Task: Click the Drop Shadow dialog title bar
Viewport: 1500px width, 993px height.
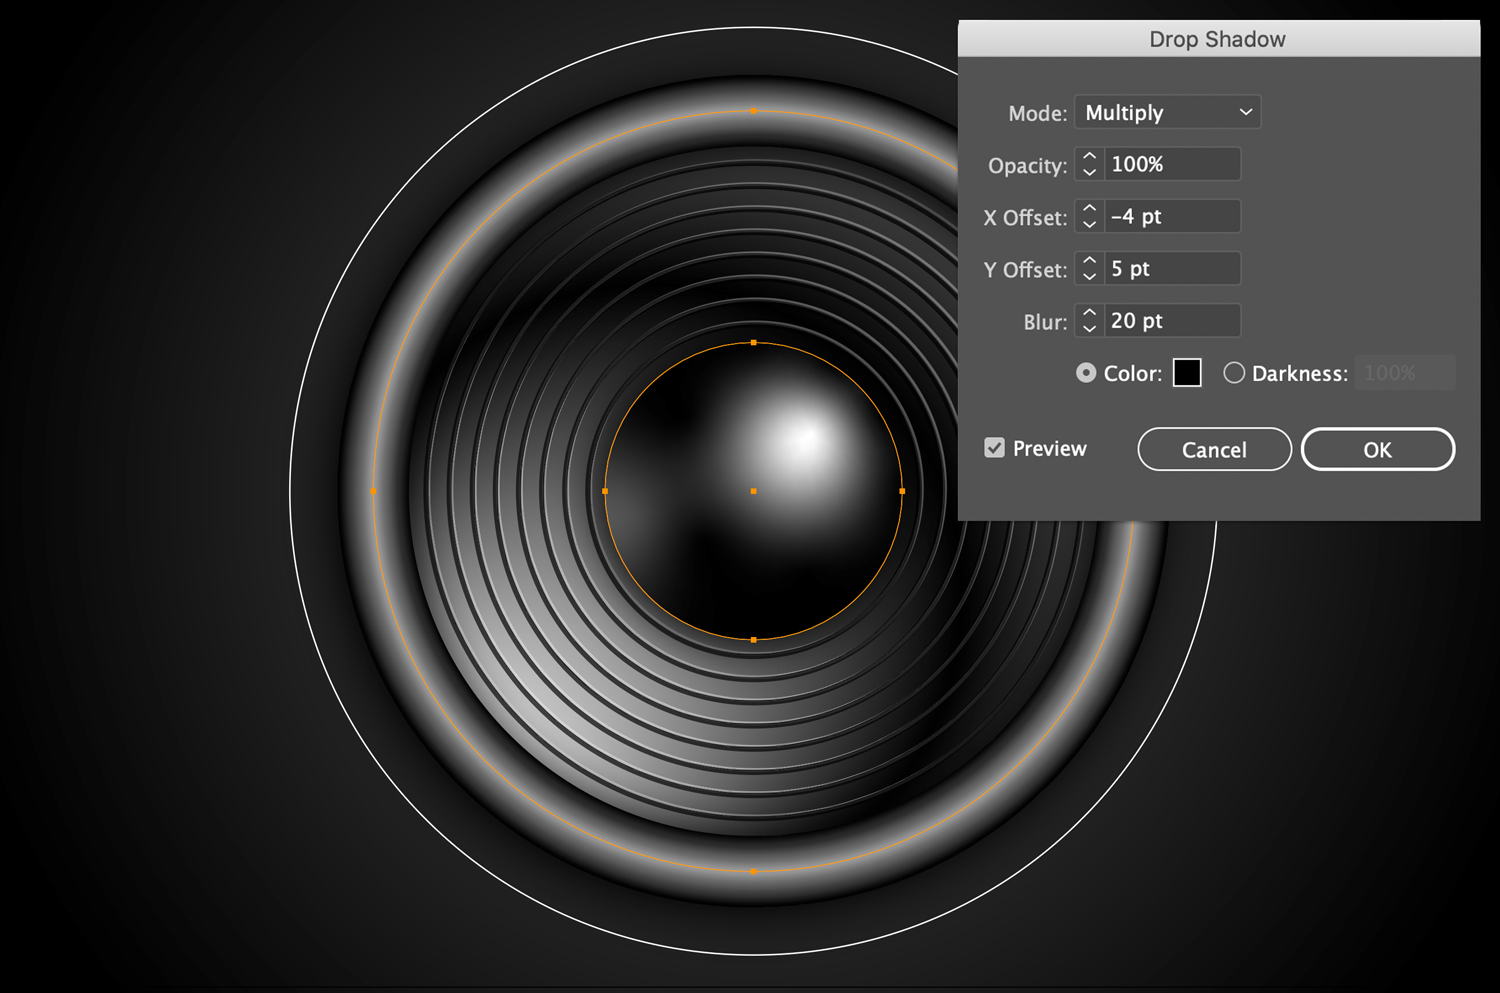Action: 1218,38
